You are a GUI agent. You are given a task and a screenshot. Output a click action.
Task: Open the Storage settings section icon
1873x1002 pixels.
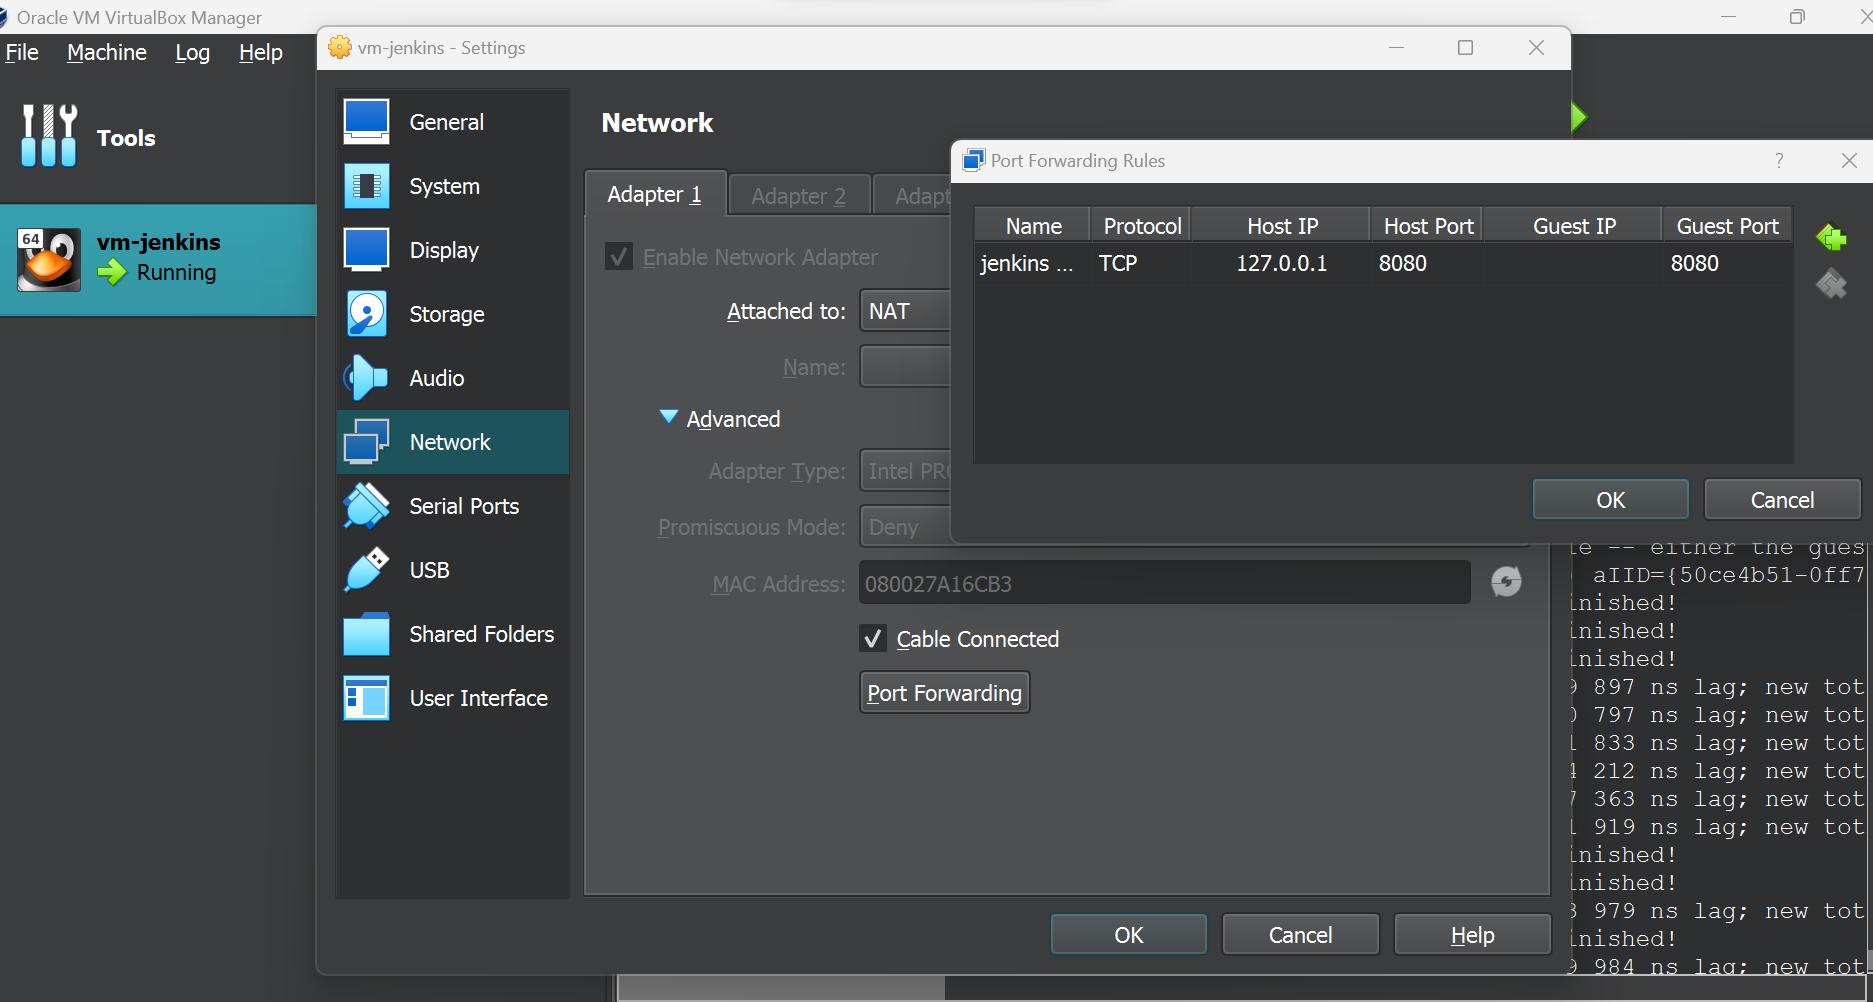(366, 313)
